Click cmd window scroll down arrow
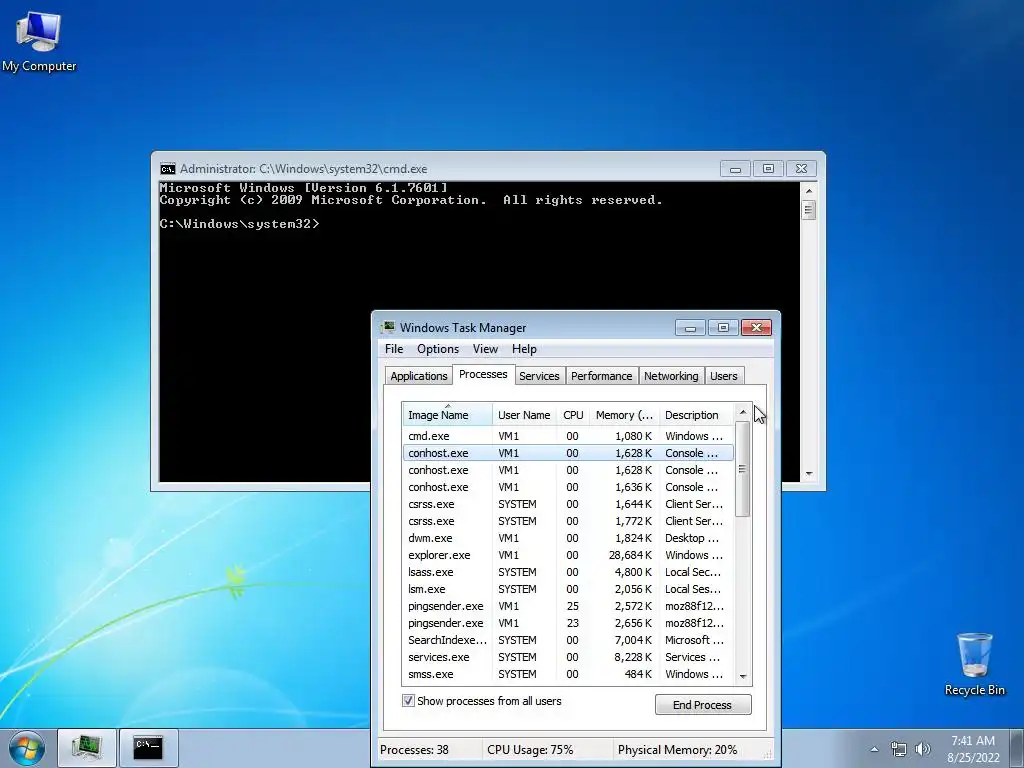Screen dimensions: 1024x768 click(808, 473)
